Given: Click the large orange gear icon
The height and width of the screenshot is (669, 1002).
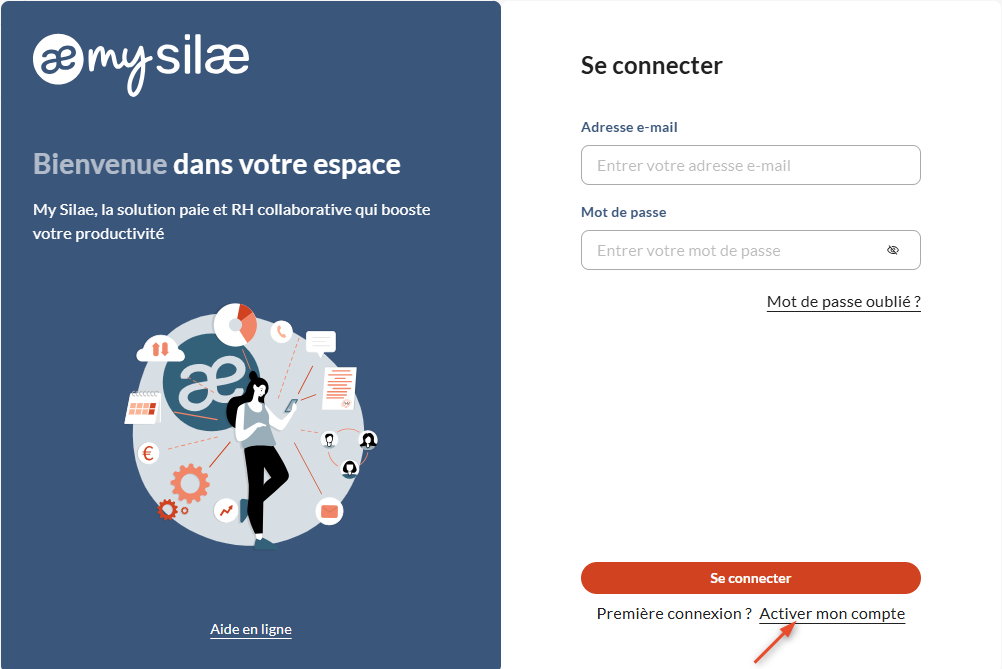Looking at the screenshot, I should pos(190,484).
